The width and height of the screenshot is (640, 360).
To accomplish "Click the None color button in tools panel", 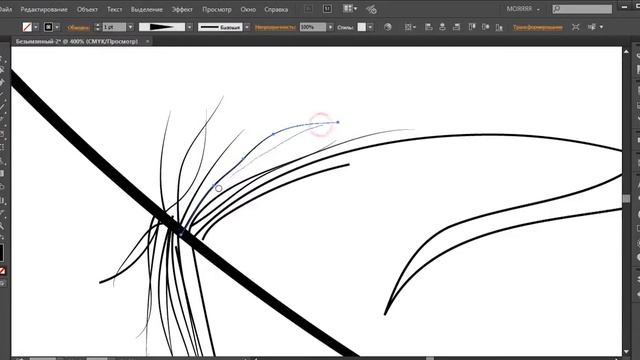I will [x=2, y=271].
